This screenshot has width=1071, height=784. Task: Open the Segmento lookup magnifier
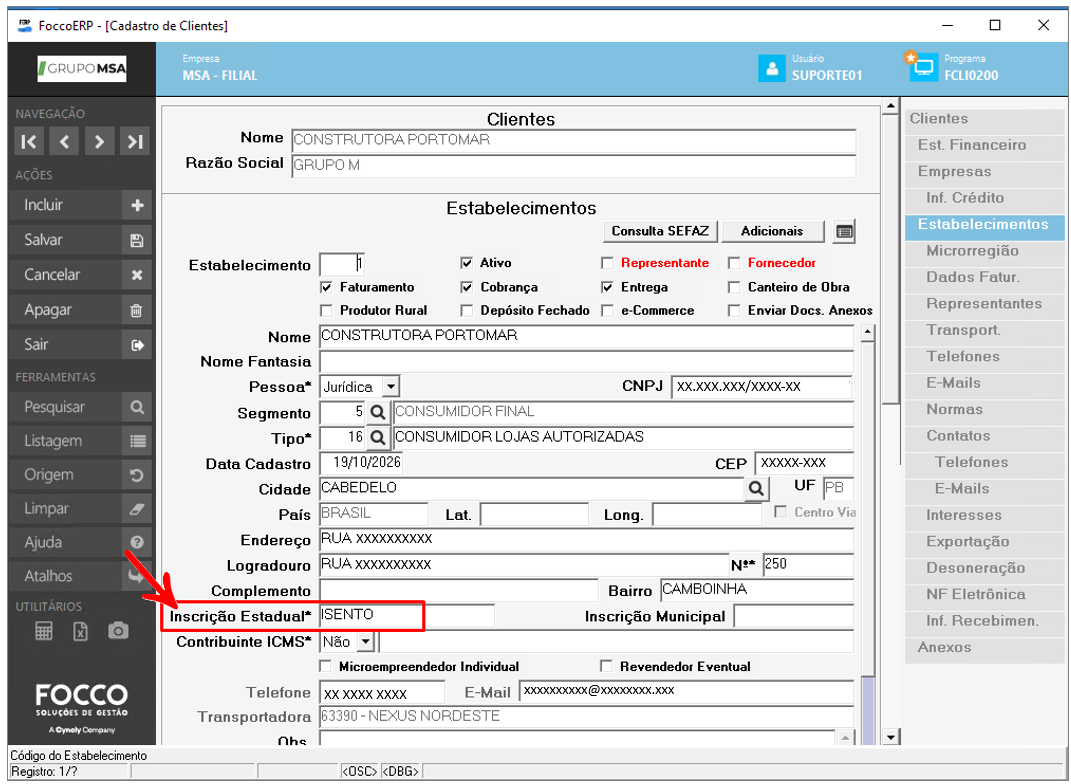coord(378,412)
